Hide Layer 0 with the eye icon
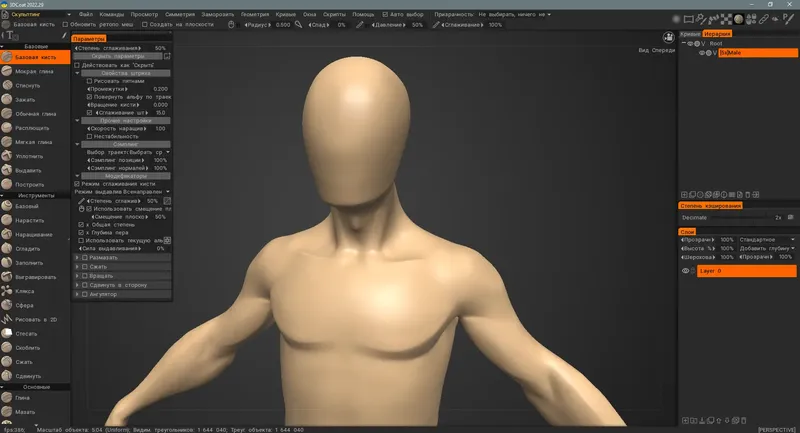The width and height of the screenshot is (800, 433). [x=686, y=271]
